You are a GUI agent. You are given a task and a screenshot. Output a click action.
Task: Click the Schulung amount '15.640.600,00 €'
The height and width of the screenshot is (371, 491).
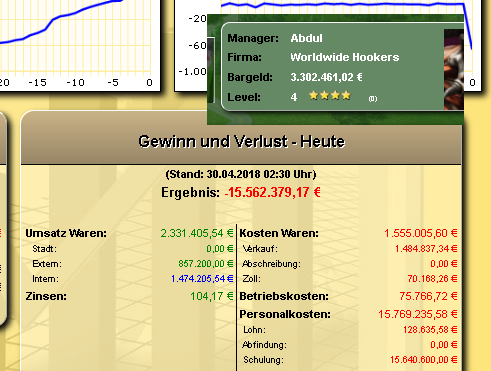(x=424, y=360)
